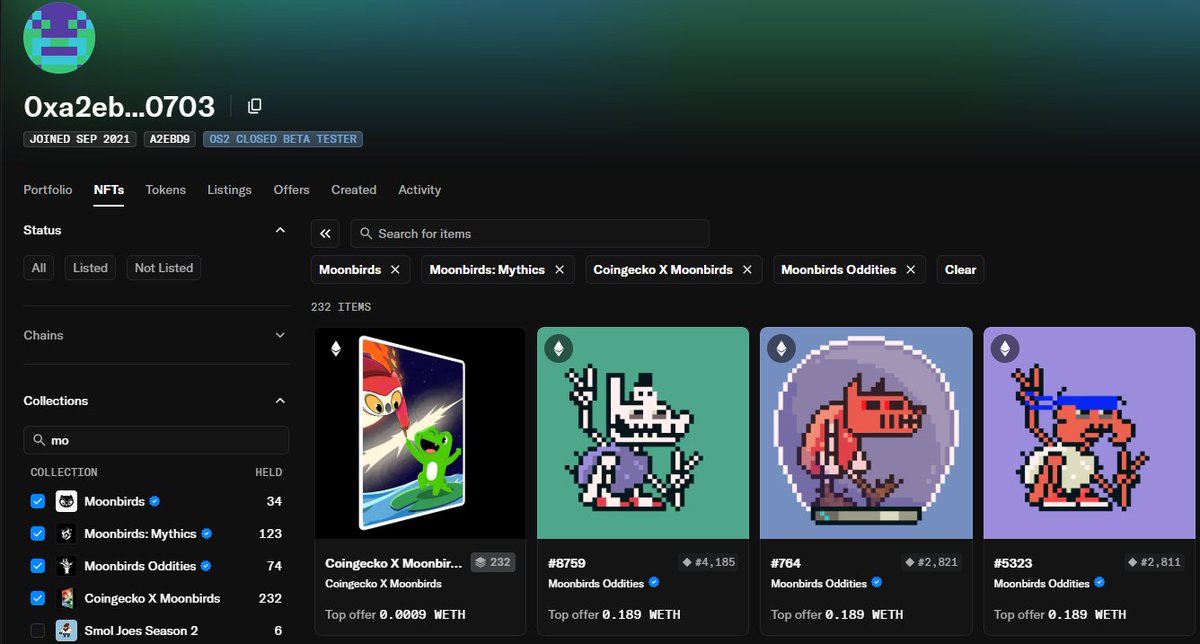Click verified badge next to Moonbirds in sidebar
Viewport: 1200px width, 644px height.
coord(155,501)
